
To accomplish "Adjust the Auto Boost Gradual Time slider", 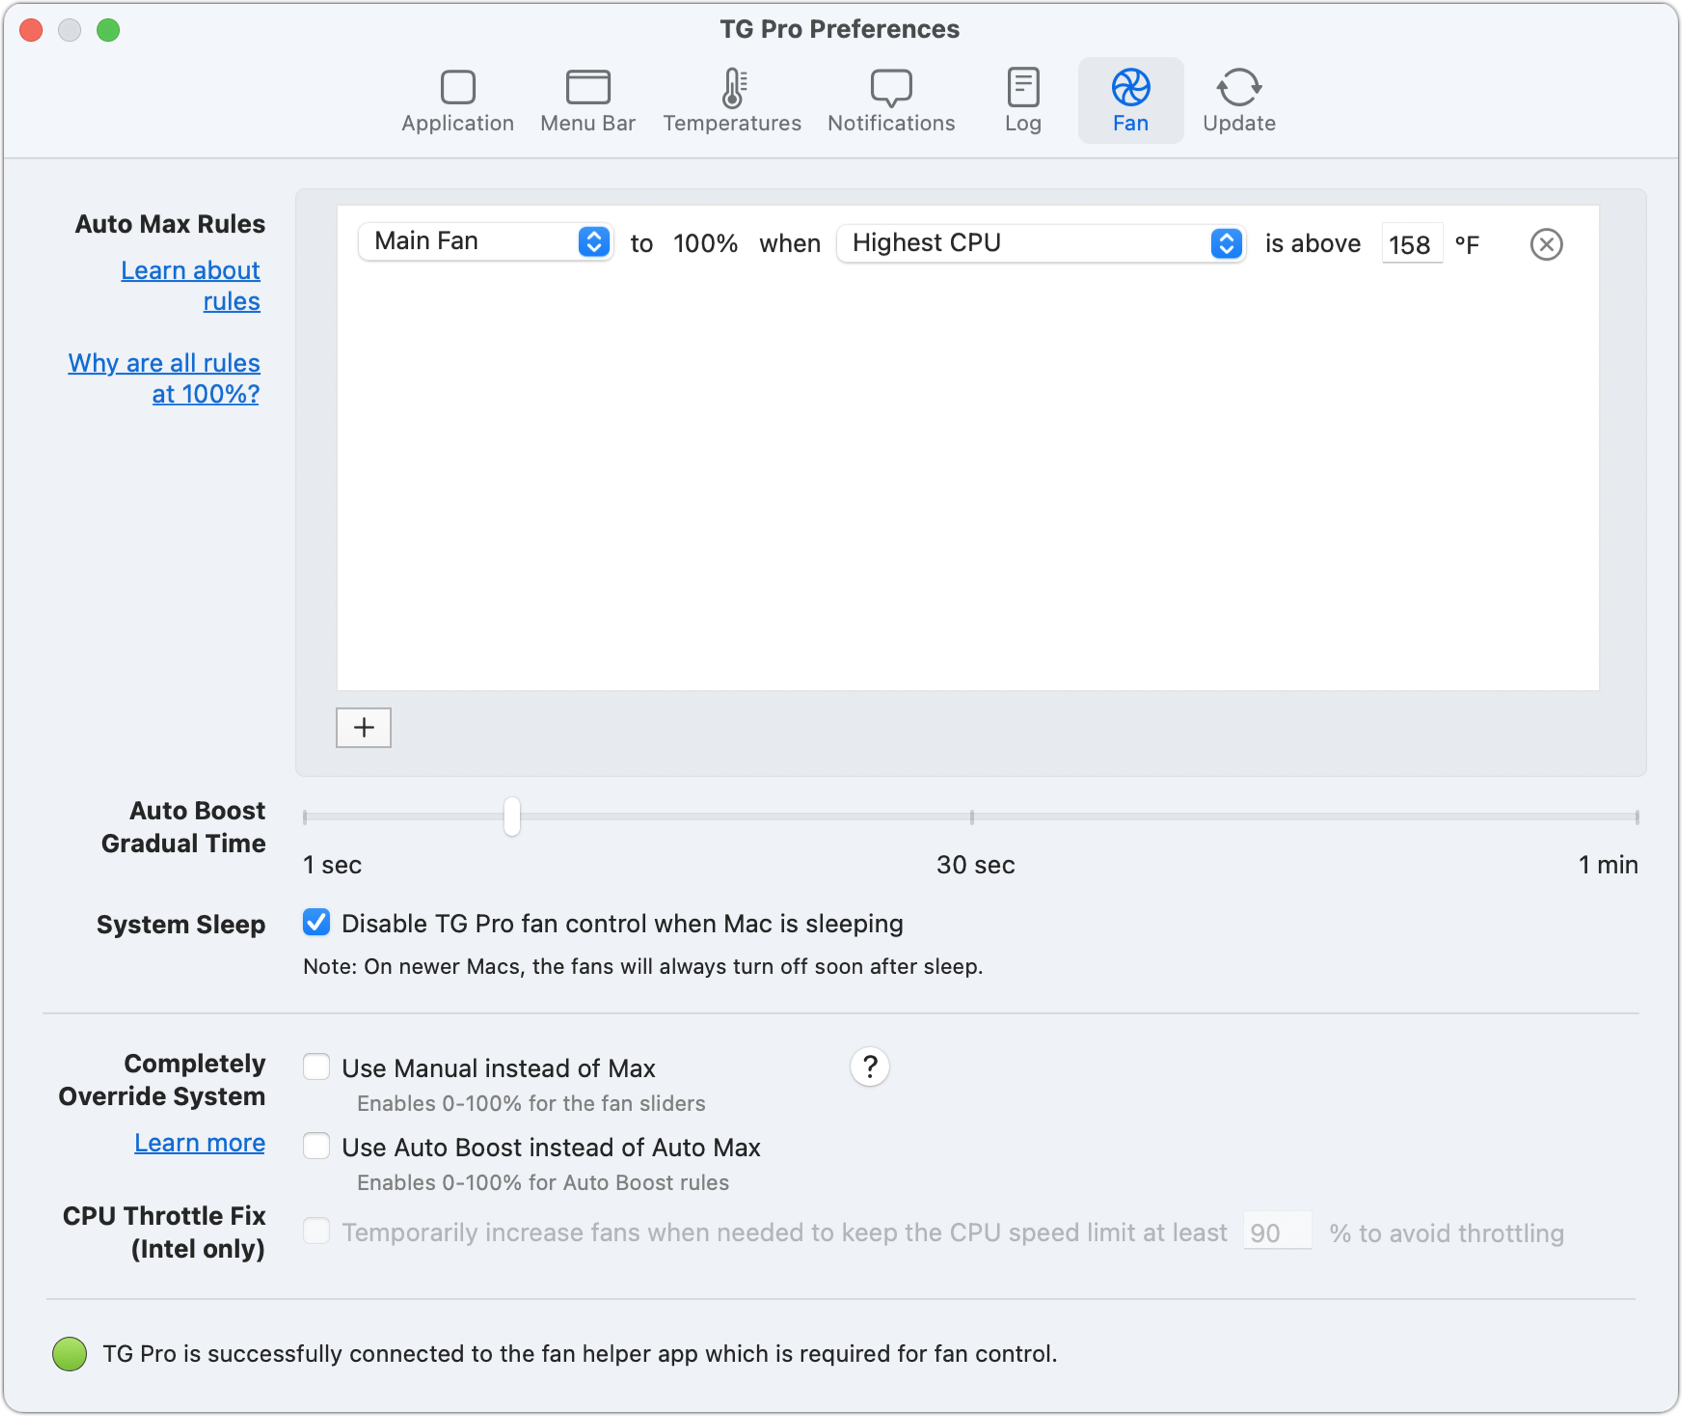I will 511,816.
